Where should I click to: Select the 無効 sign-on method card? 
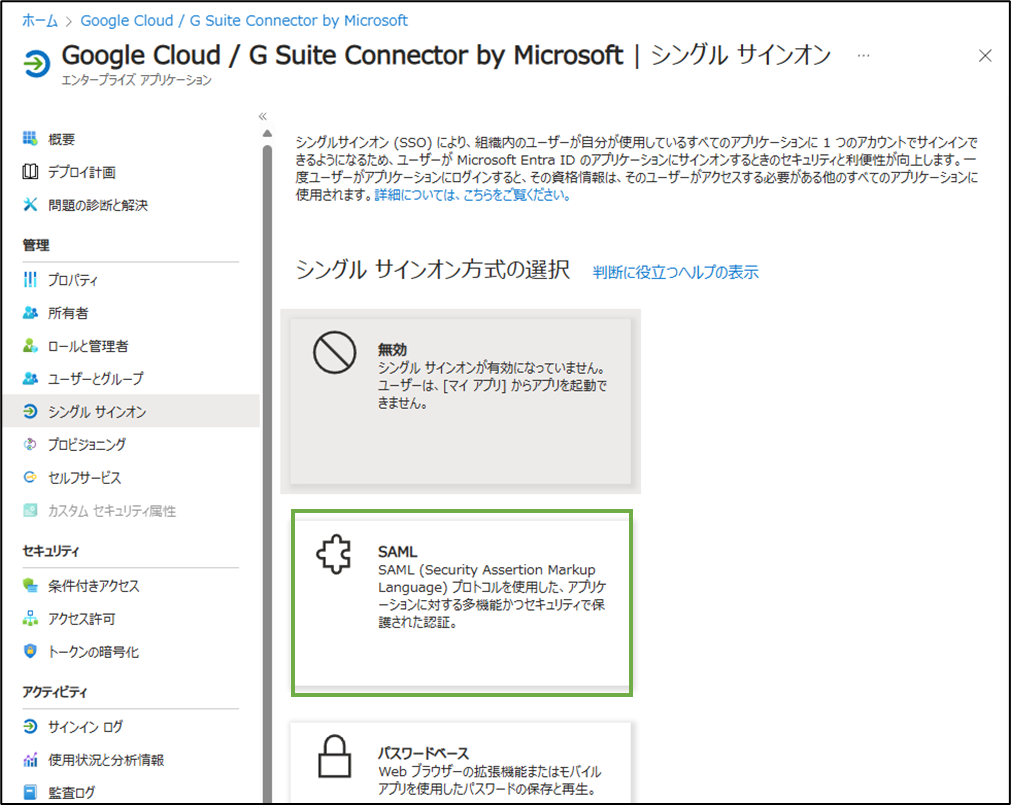tap(460, 401)
